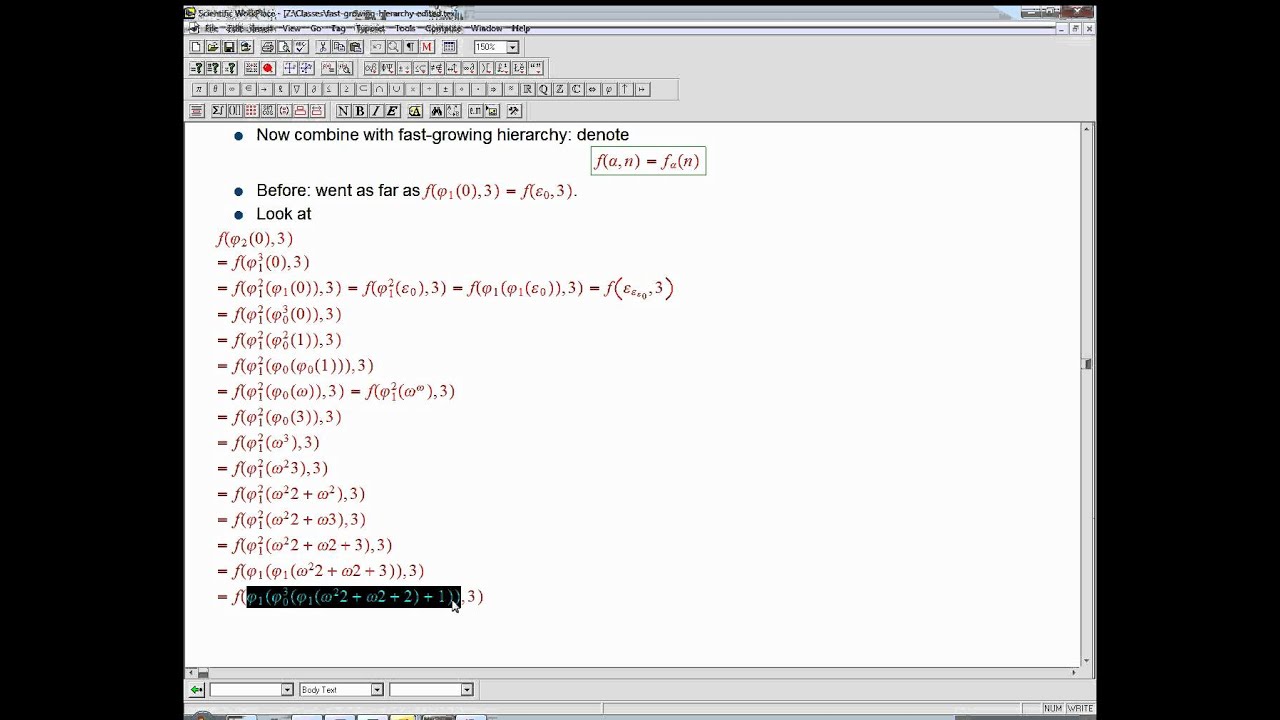
Task: Toggle Emphasize text tag E
Action: click(392, 110)
